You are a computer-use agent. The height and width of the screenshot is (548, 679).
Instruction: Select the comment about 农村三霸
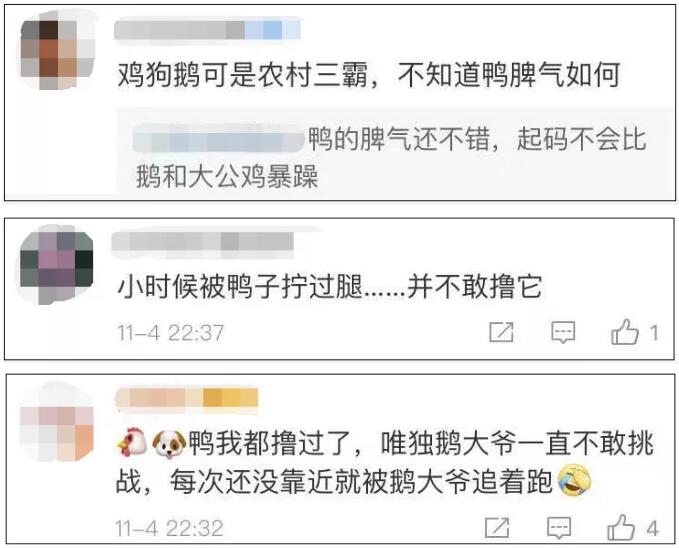point(369,75)
